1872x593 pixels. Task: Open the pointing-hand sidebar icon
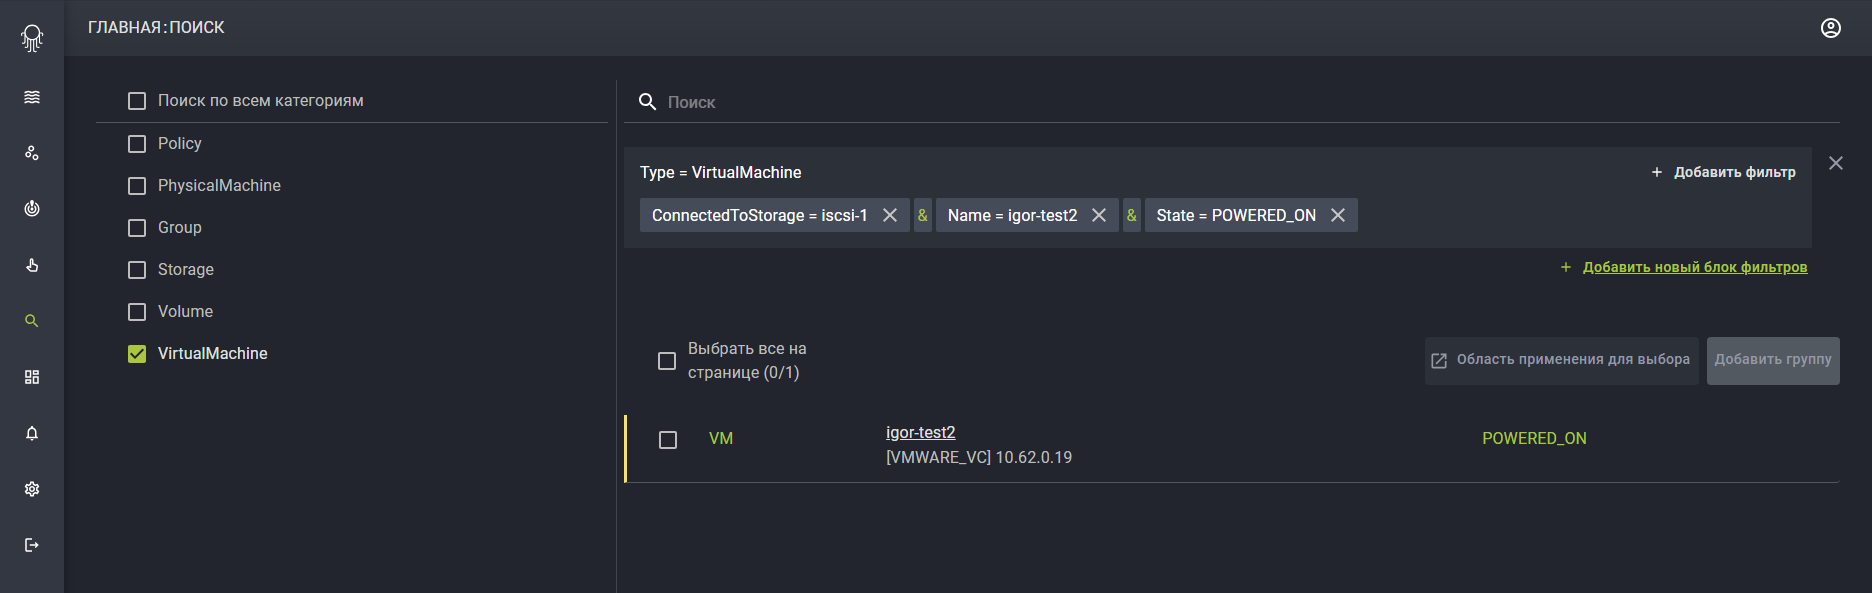click(x=32, y=265)
